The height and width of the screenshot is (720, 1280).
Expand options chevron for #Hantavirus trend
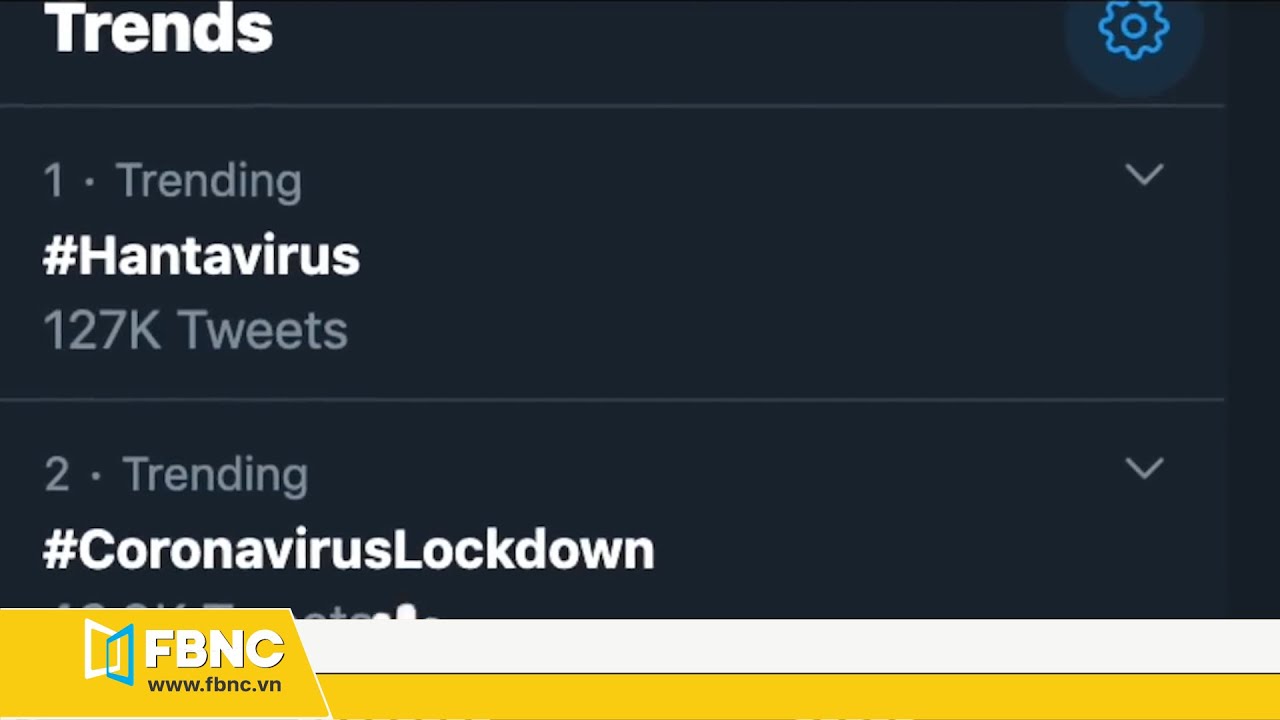(1144, 175)
